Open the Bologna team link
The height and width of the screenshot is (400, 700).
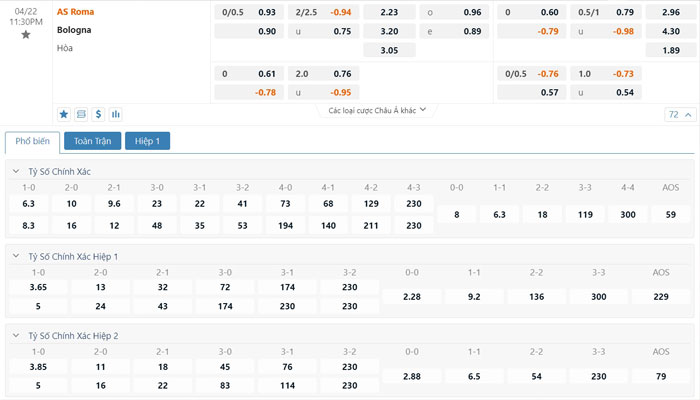(x=74, y=30)
